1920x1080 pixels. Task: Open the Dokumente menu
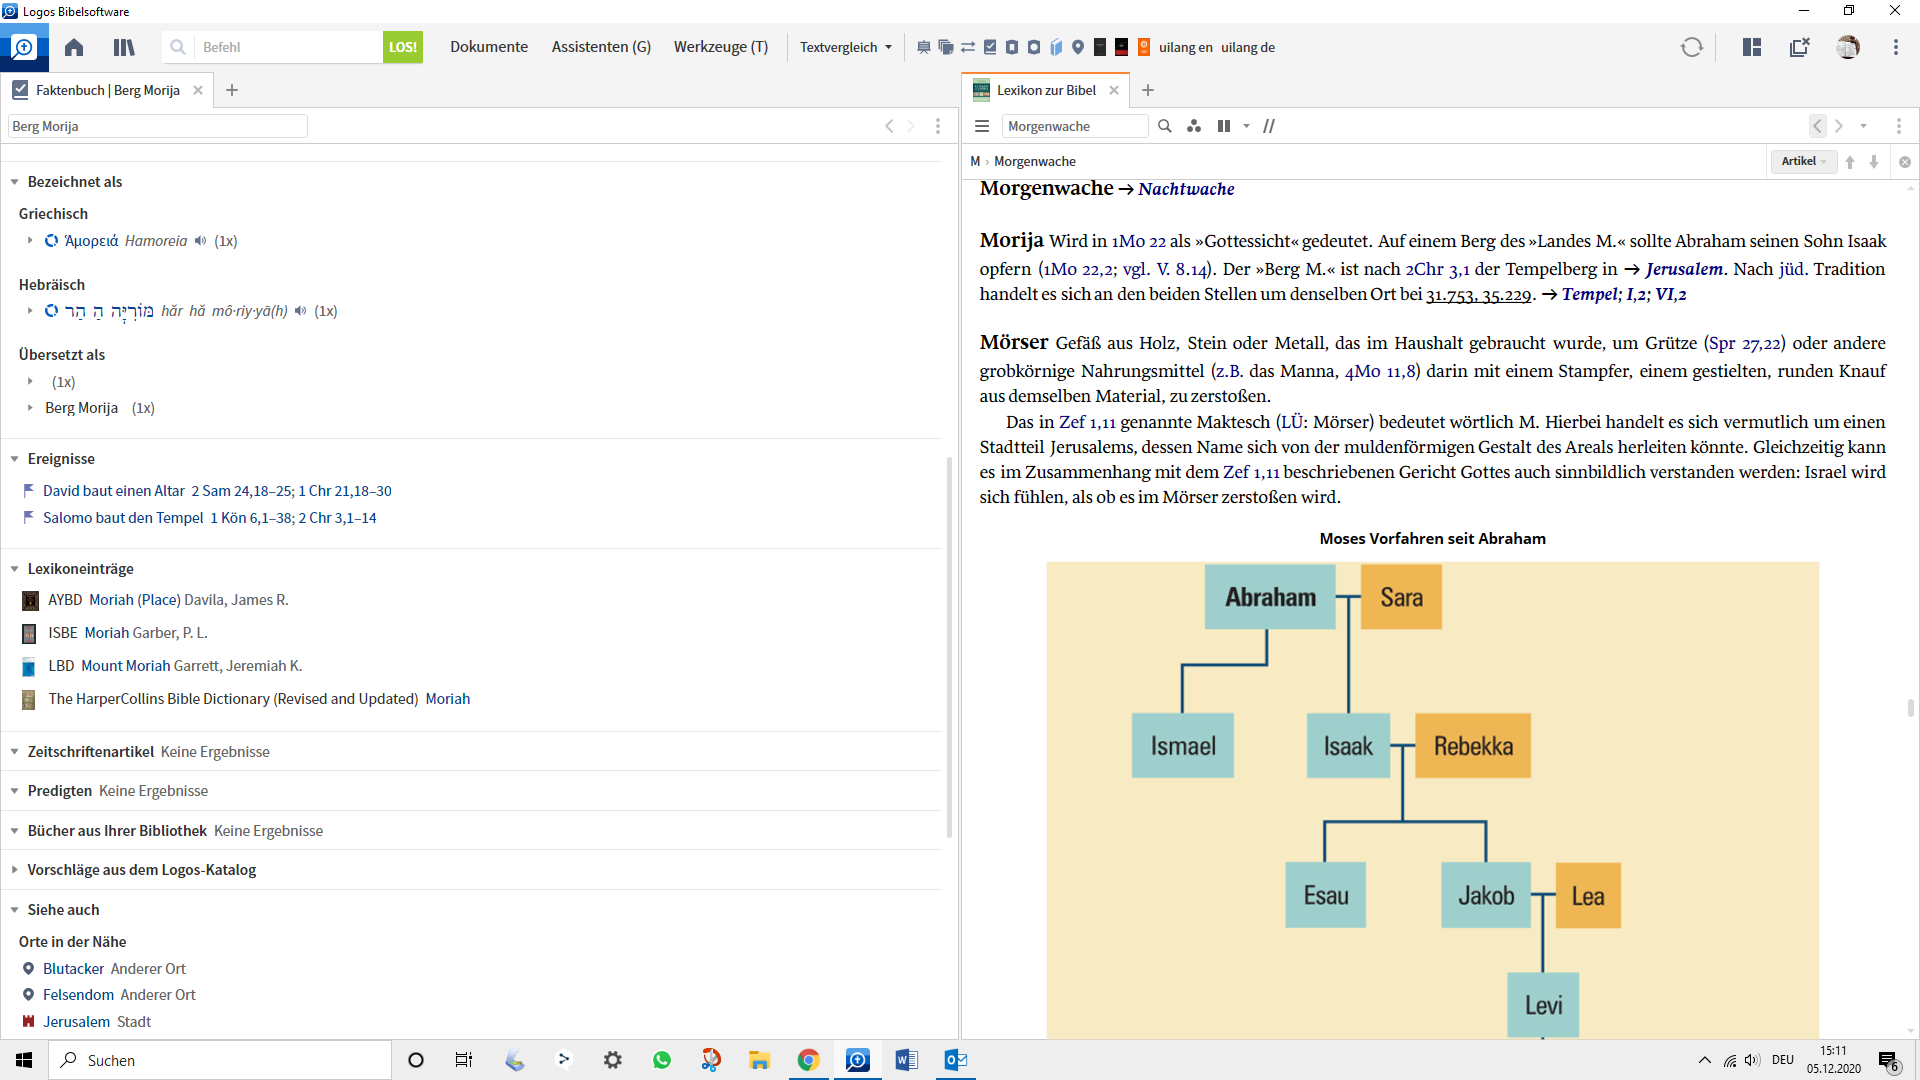pyautogui.click(x=488, y=47)
